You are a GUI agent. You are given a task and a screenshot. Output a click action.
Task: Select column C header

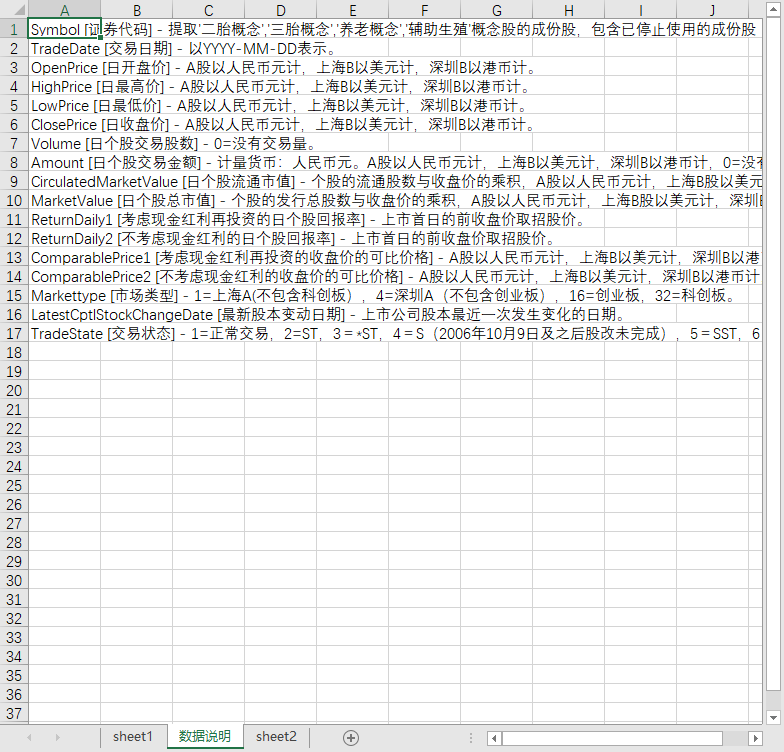(208, 10)
